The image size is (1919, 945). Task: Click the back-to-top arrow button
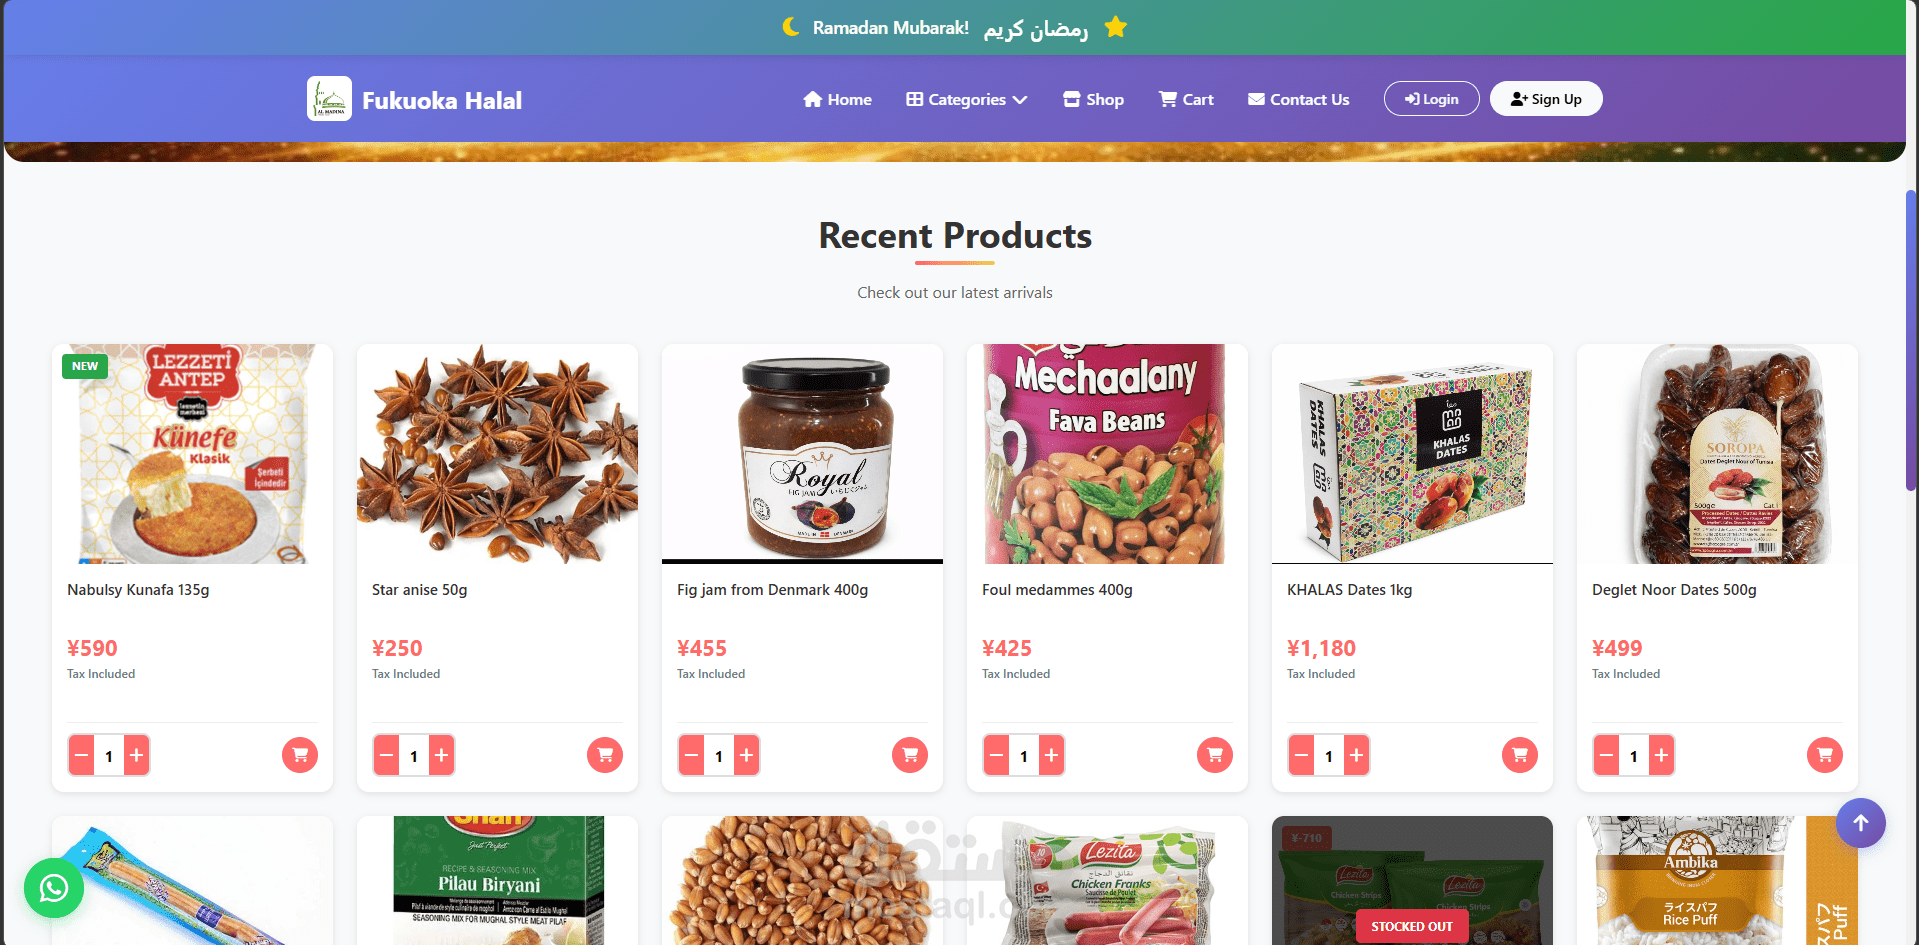click(x=1861, y=823)
